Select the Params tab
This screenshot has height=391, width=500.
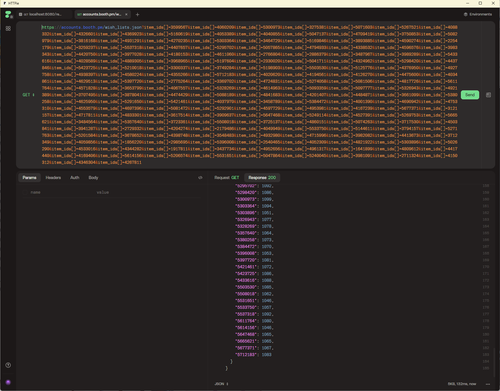(x=29, y=178)
